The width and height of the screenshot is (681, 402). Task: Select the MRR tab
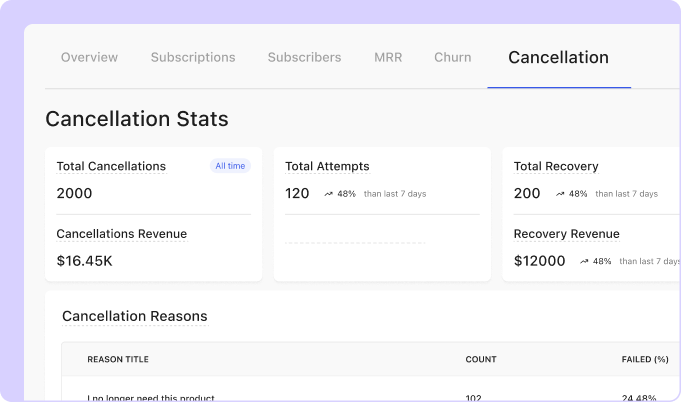pos(388,57)
